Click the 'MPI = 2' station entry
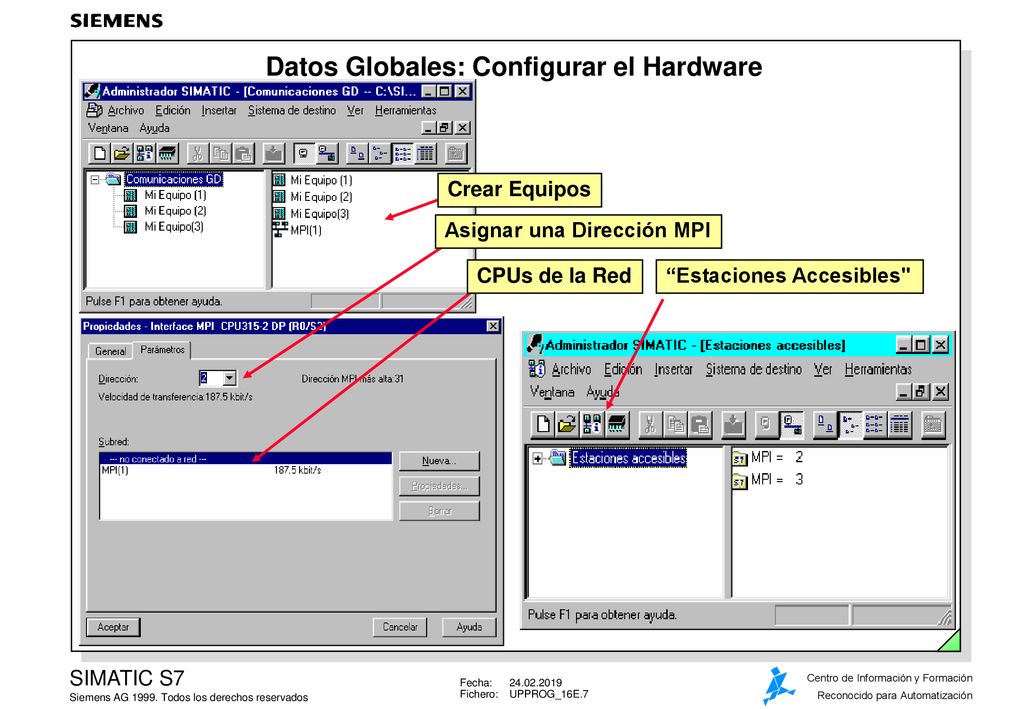 [x=768, y=458]
